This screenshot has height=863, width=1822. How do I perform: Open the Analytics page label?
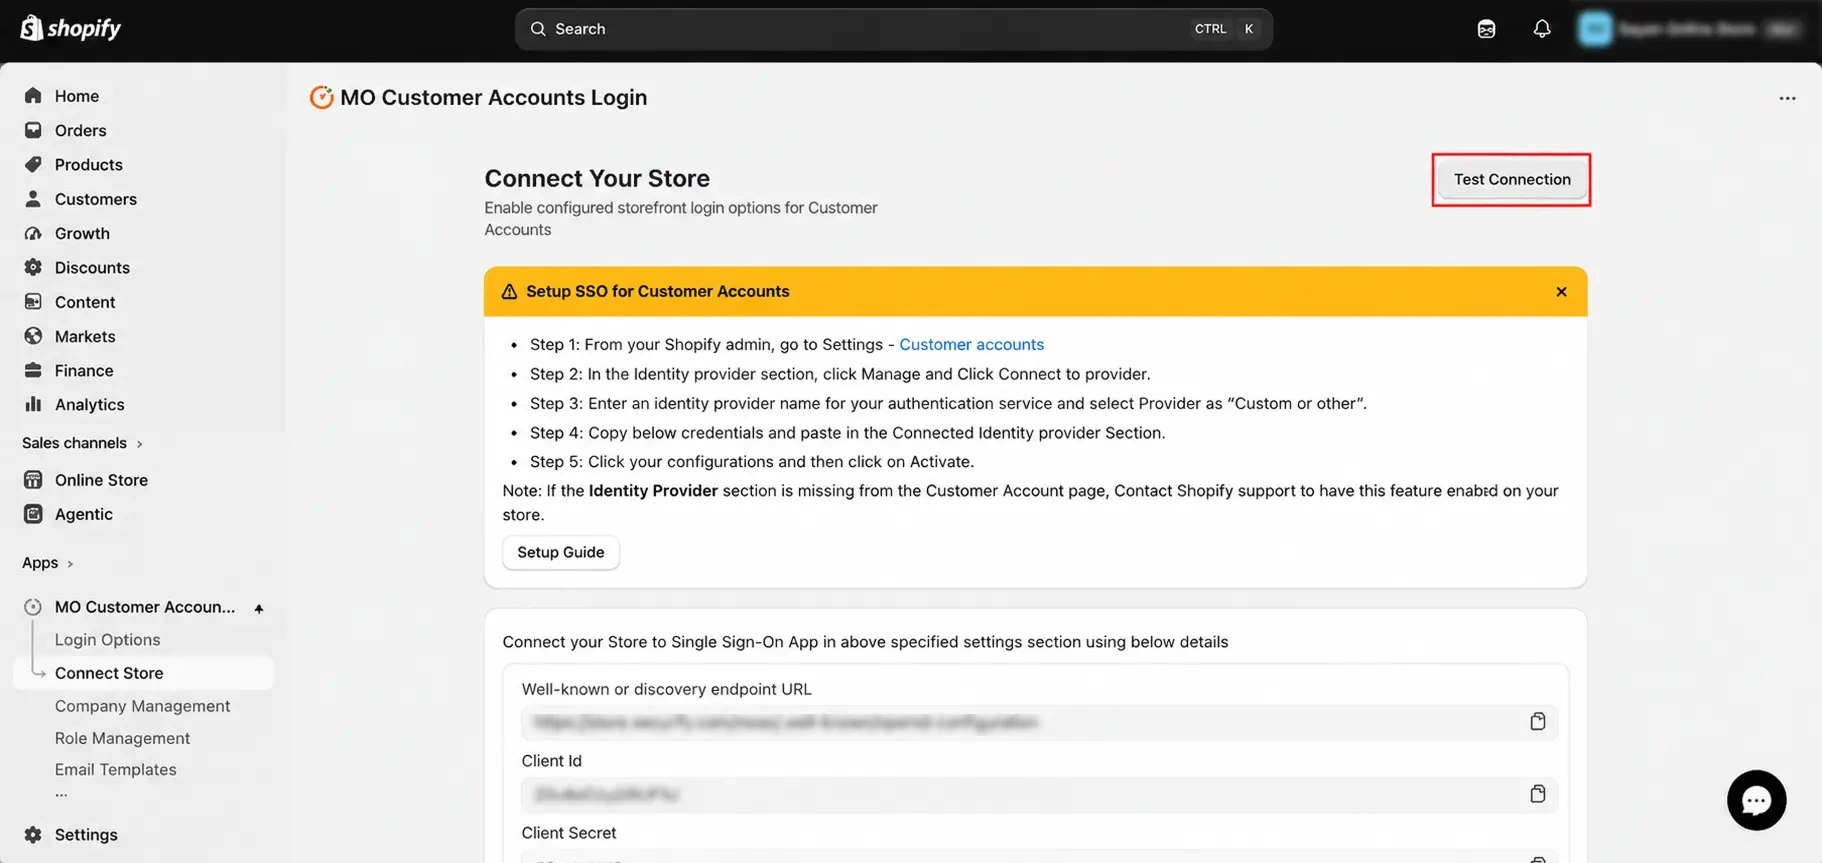pyautogui.click(x=90, y=404)
